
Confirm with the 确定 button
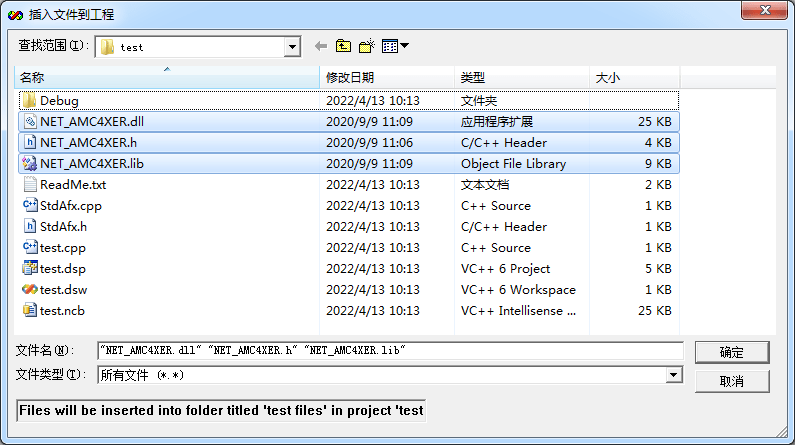pyautogui.click(x=732, y=352)
